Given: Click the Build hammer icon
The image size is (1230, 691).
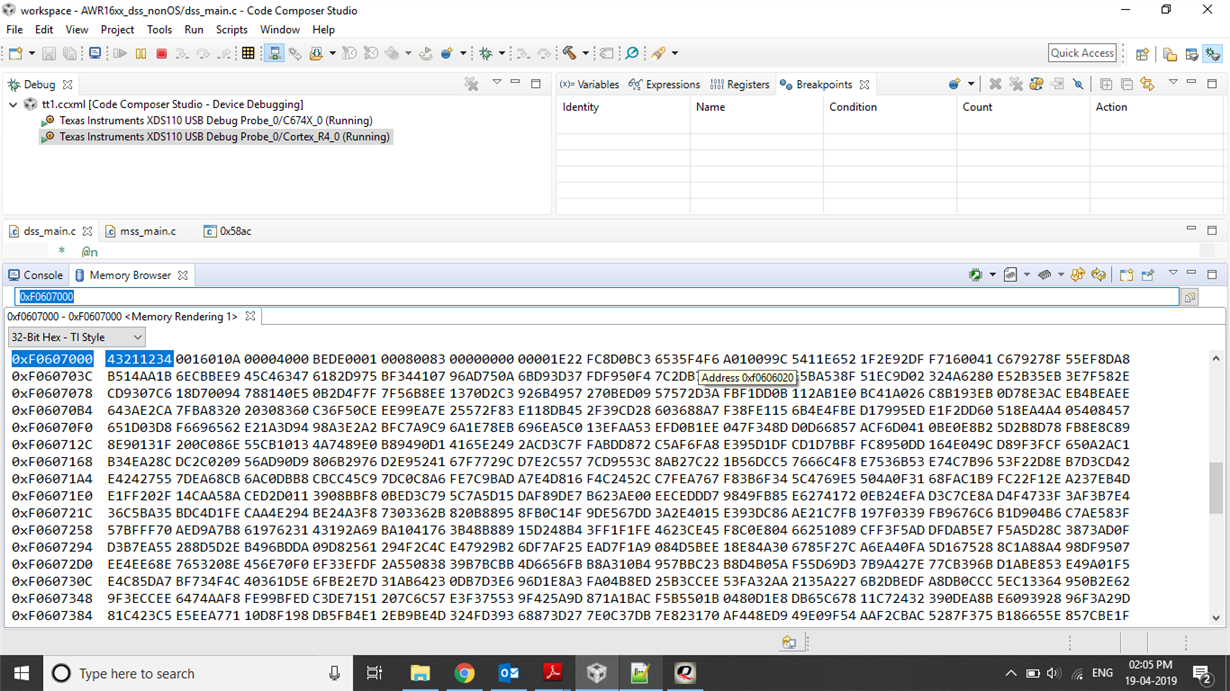Looking at the screenshot, I should click(569, 53).
